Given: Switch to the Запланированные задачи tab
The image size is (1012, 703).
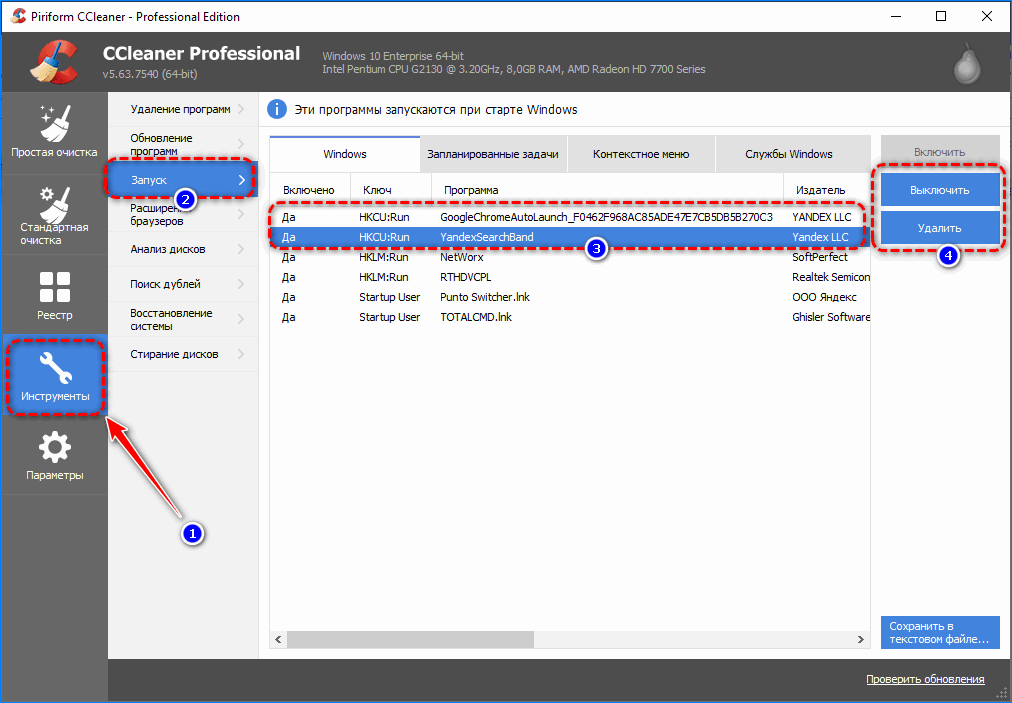Looking at the screenshot, I should click(495, 153).
